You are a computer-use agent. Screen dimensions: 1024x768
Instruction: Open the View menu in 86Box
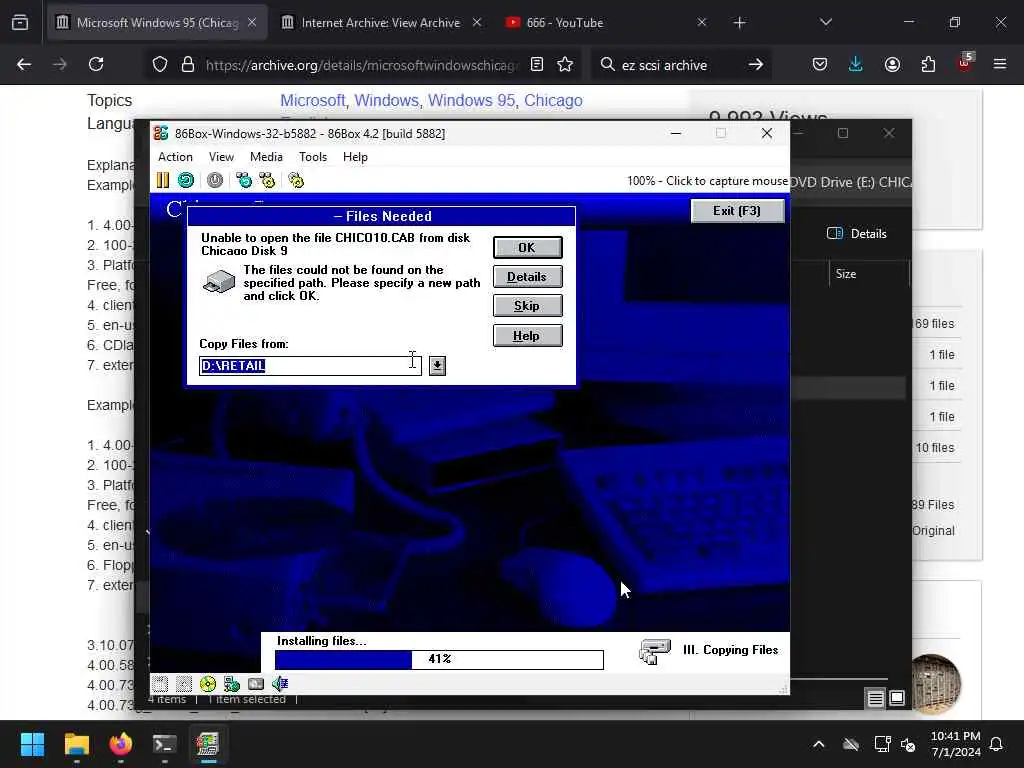(221, 157)
